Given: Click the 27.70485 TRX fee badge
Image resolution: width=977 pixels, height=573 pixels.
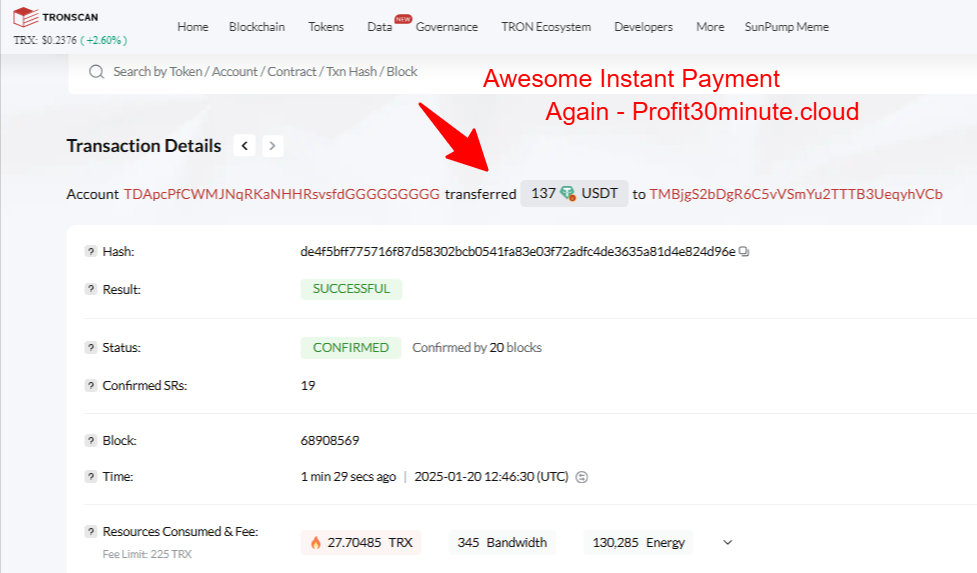Looking at the screenshot, I should pyautogui.click(x=361, y=542).
